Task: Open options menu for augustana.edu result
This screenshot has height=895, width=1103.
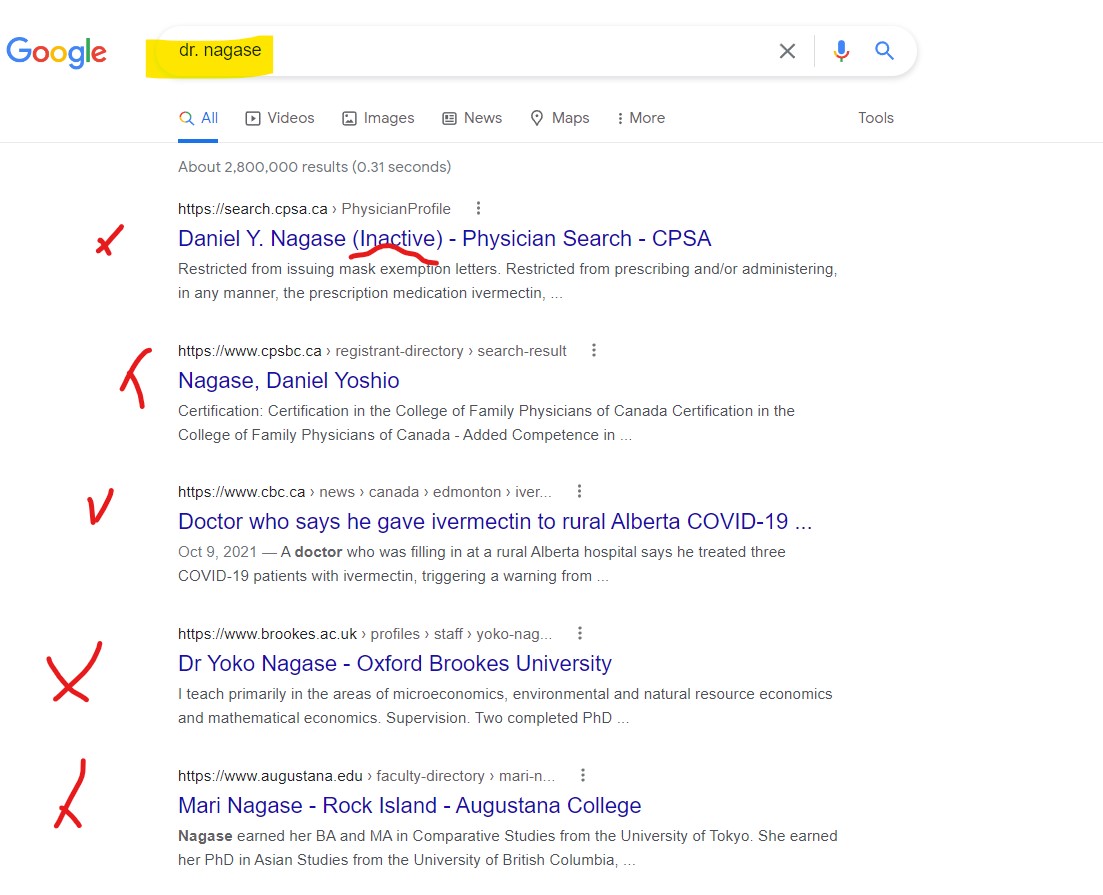Action: click(582, 775)
